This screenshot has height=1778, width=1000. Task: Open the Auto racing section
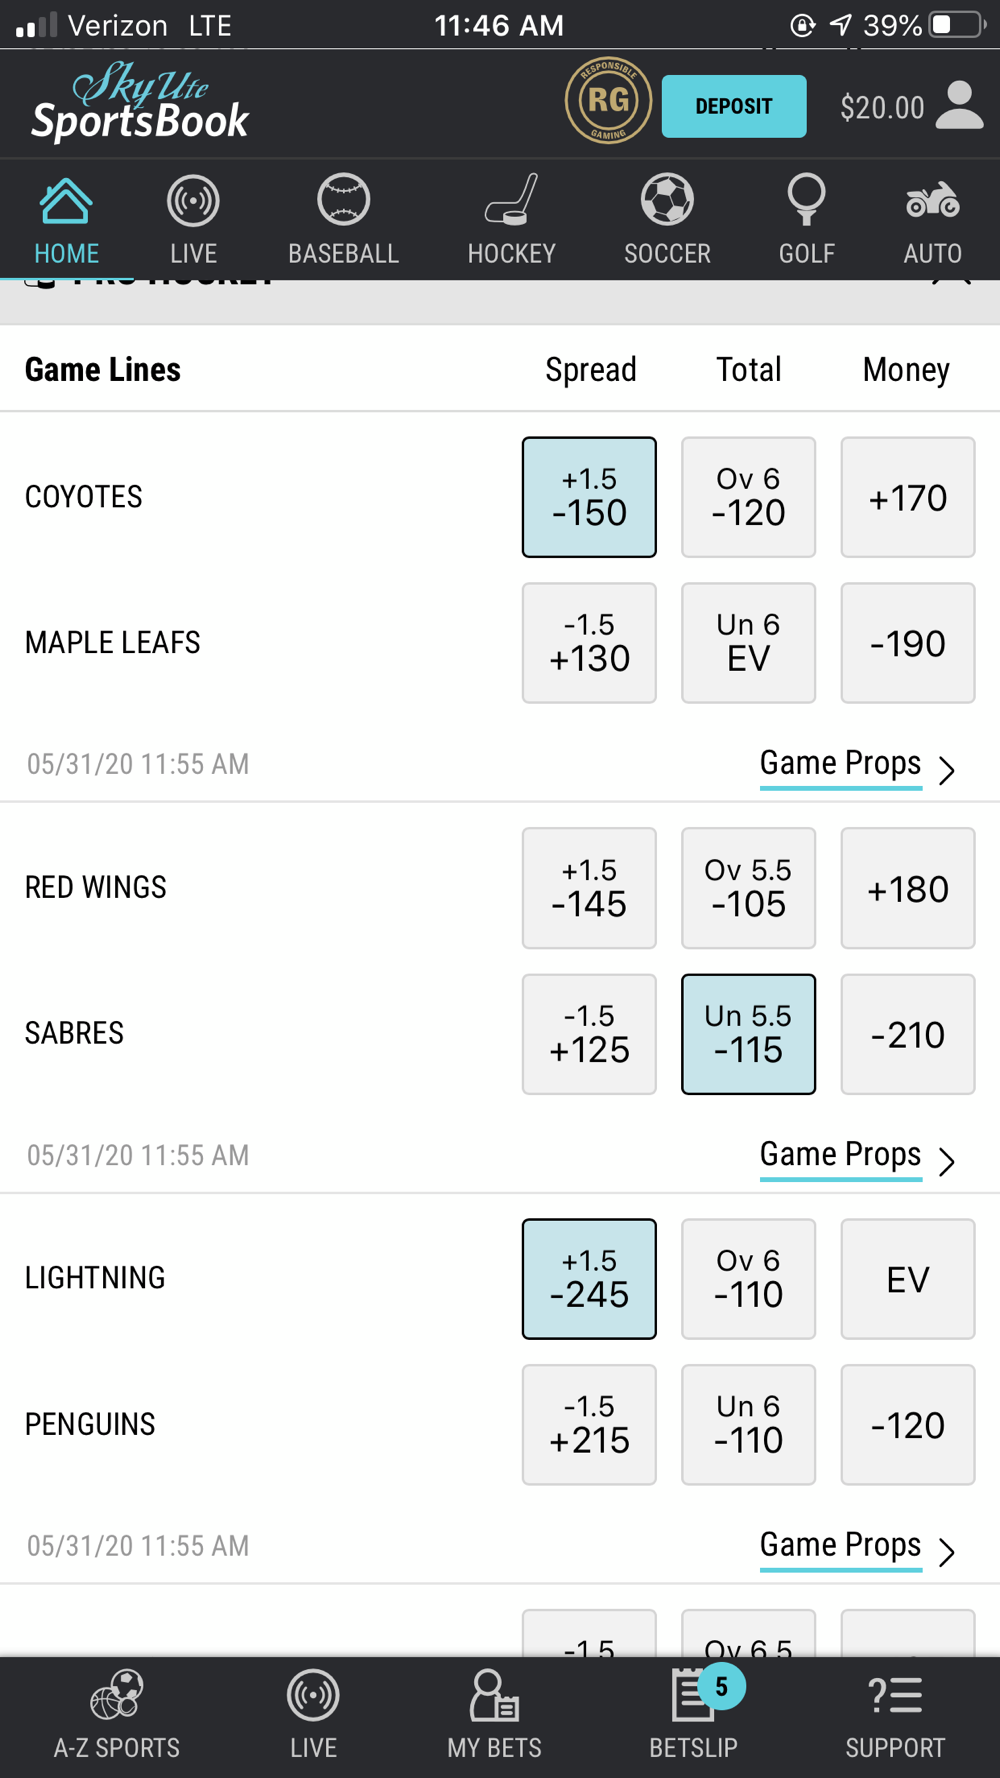tap(932, 219)
